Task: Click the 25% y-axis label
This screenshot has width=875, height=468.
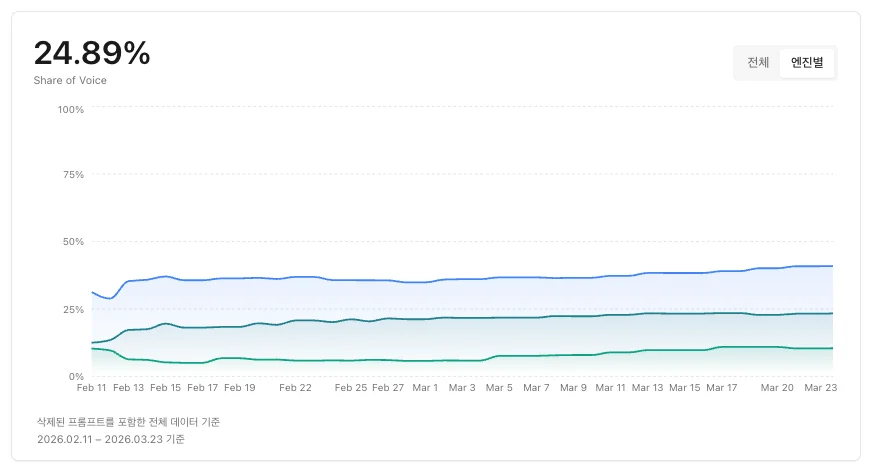Action: [x=73, y=309]
